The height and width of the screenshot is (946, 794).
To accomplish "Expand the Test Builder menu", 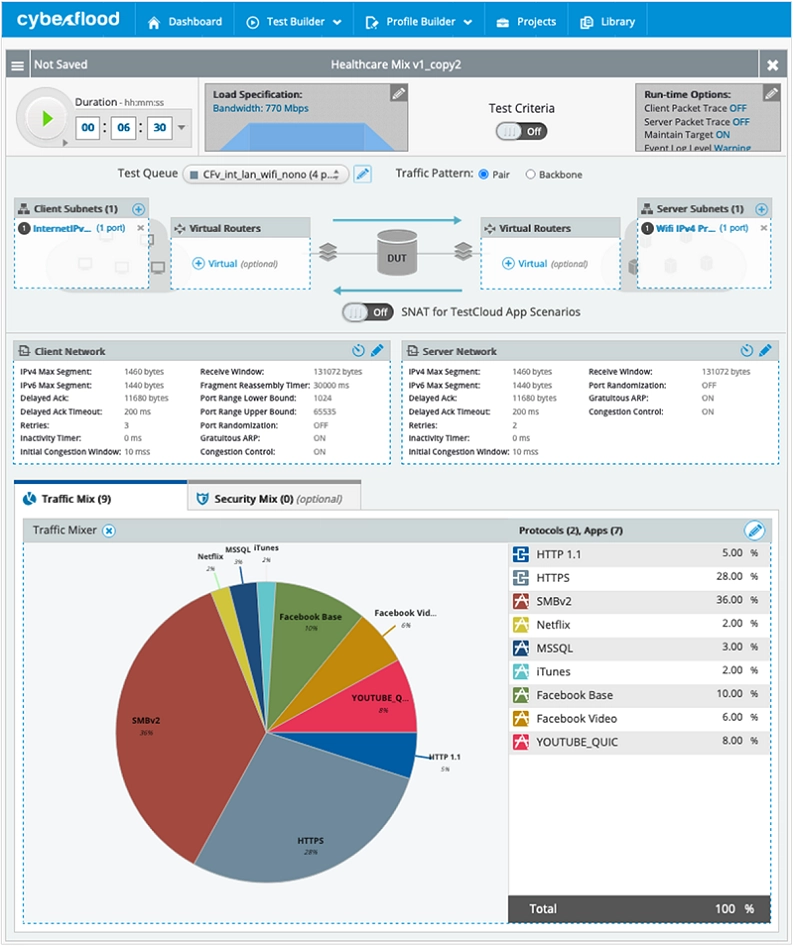I will click(295, 21).
